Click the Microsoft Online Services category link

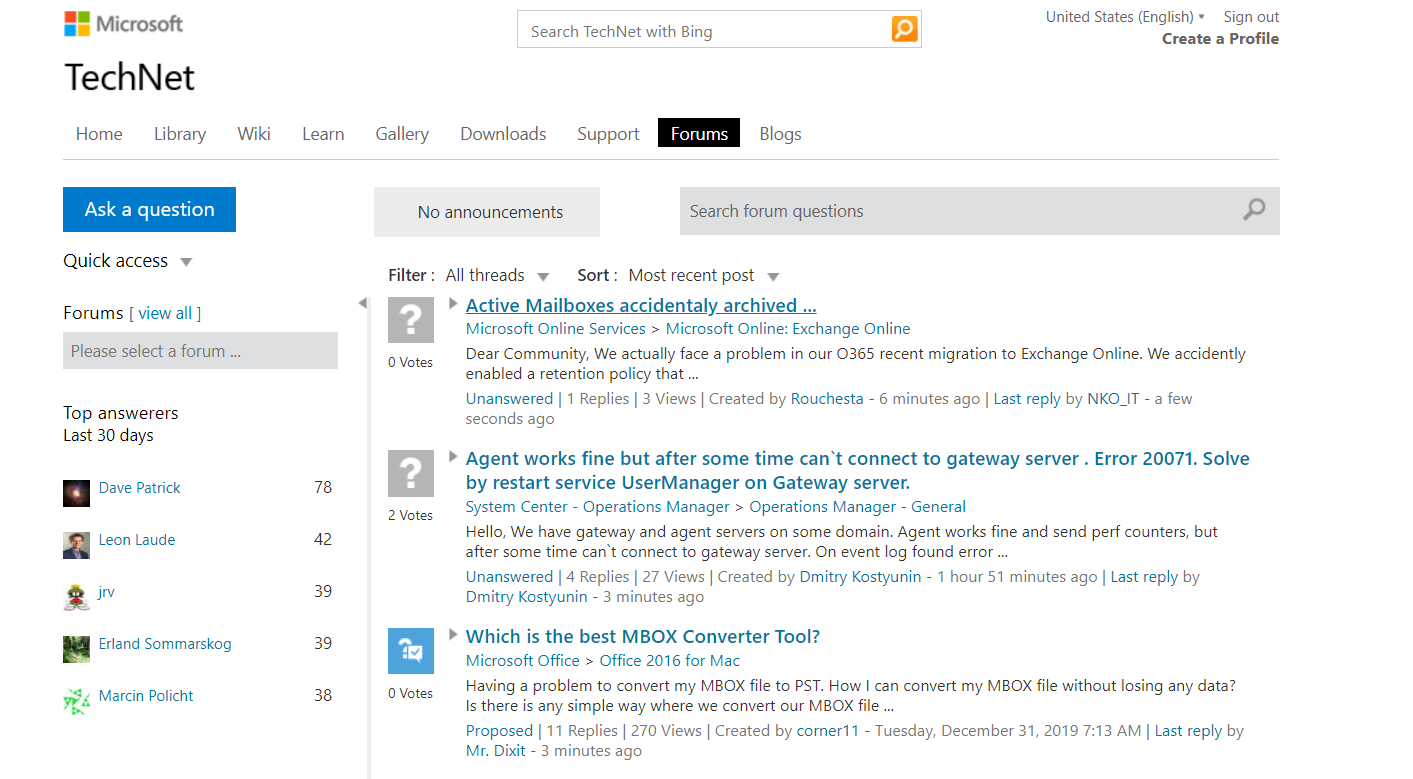(x=556, y=328)
